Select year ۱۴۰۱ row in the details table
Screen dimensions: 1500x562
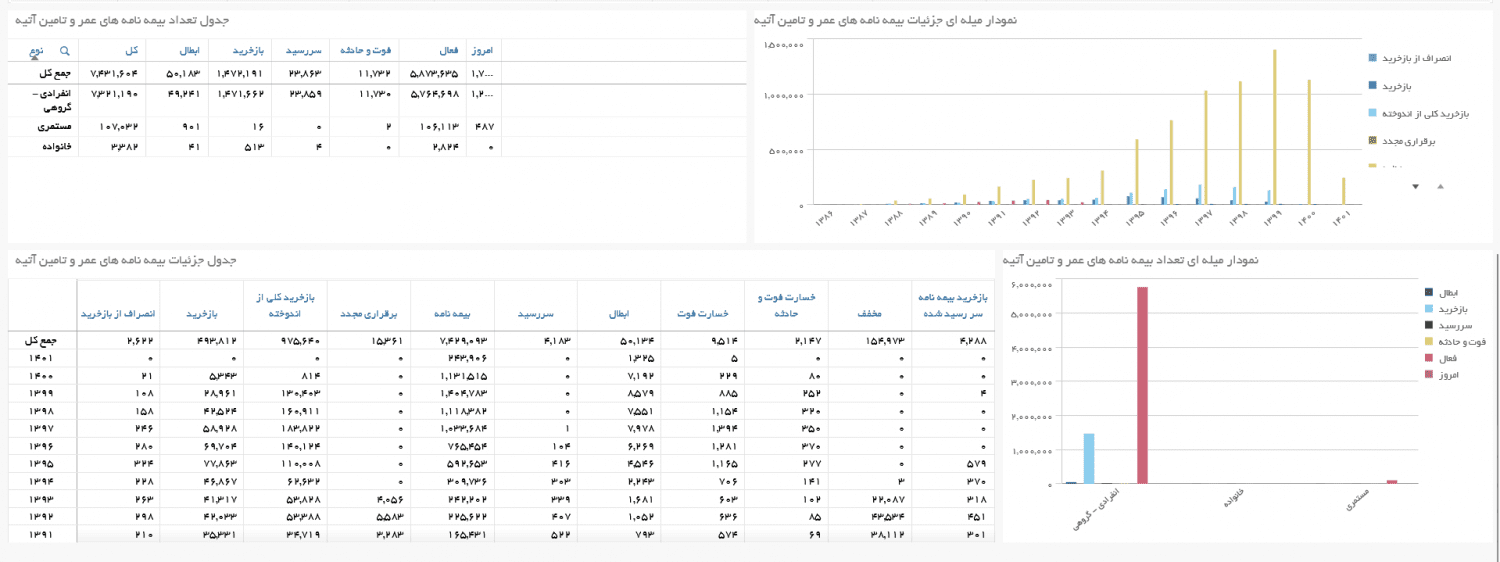pos(502,357)
